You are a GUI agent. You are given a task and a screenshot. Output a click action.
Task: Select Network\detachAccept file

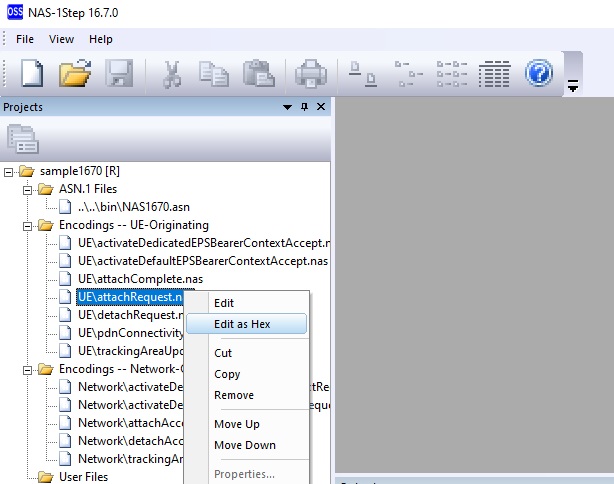[130, 441]
